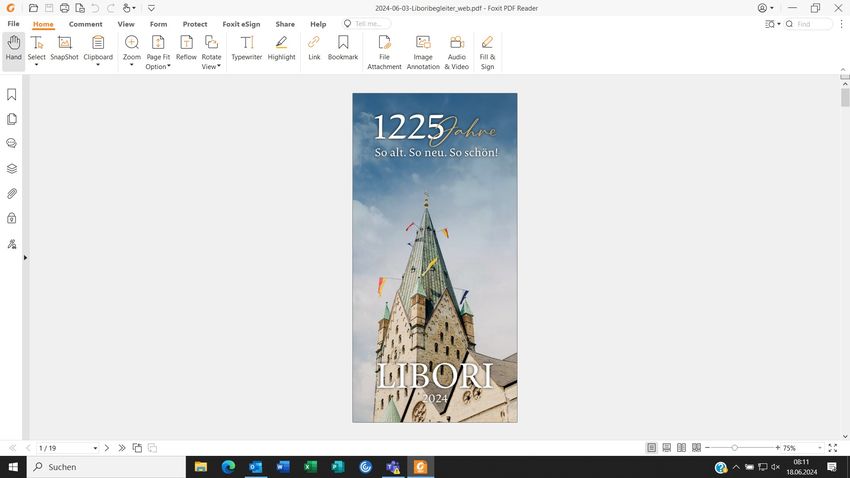Toggle facing pages view mode
This screenshot has width=850, height=478.
[x=681, y=448]
